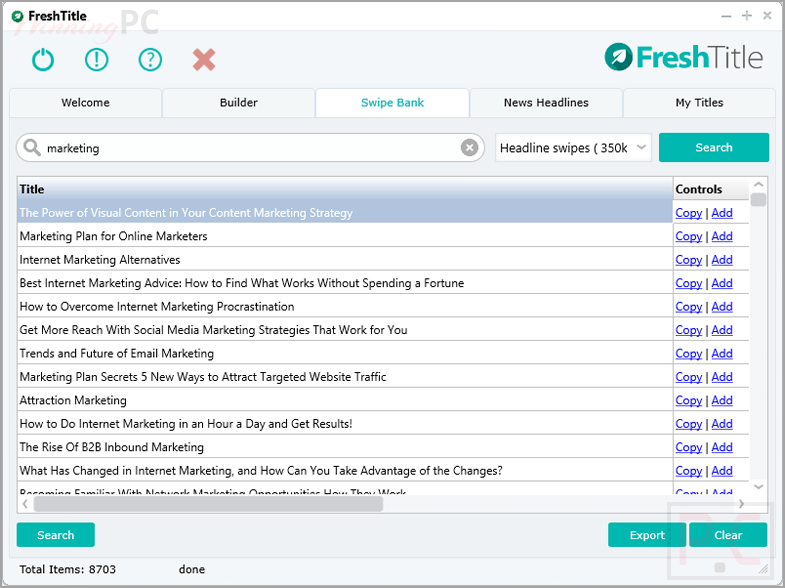
Task: Add 'The Rise Of B2B Inbound Marketing'
Action: (722, 447)
